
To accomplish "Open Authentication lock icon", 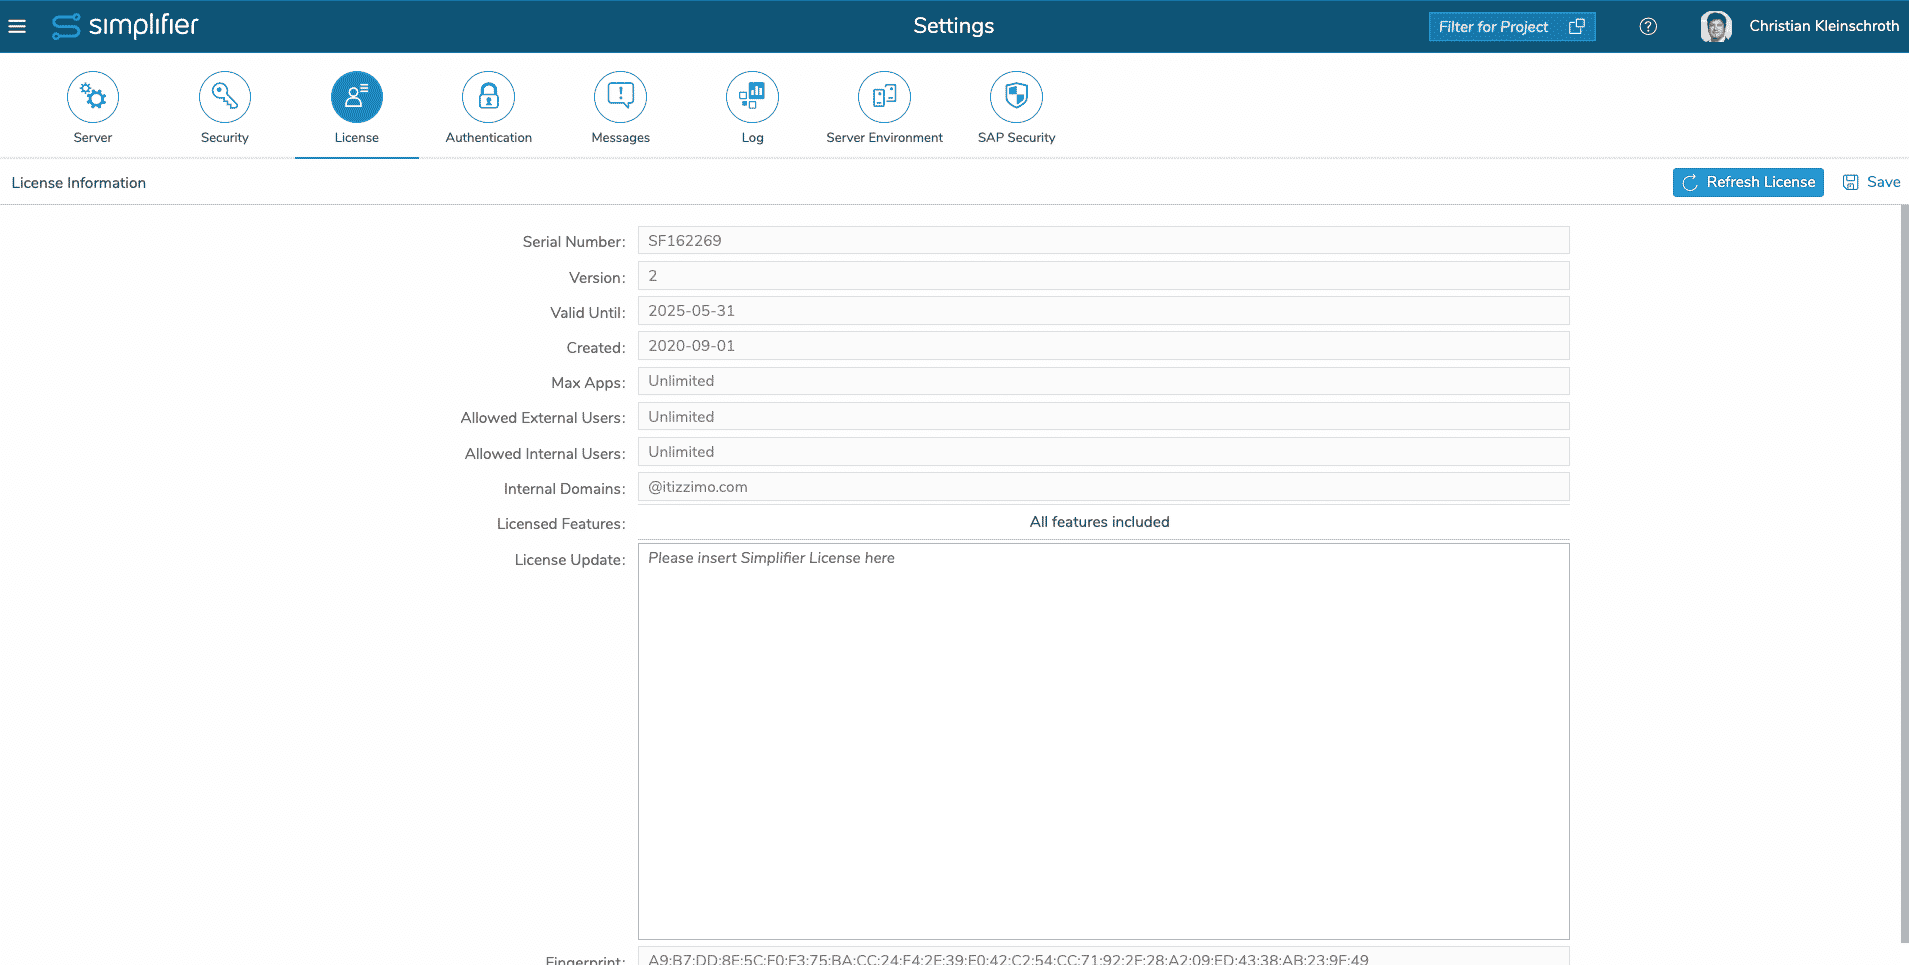I will 489,97.
